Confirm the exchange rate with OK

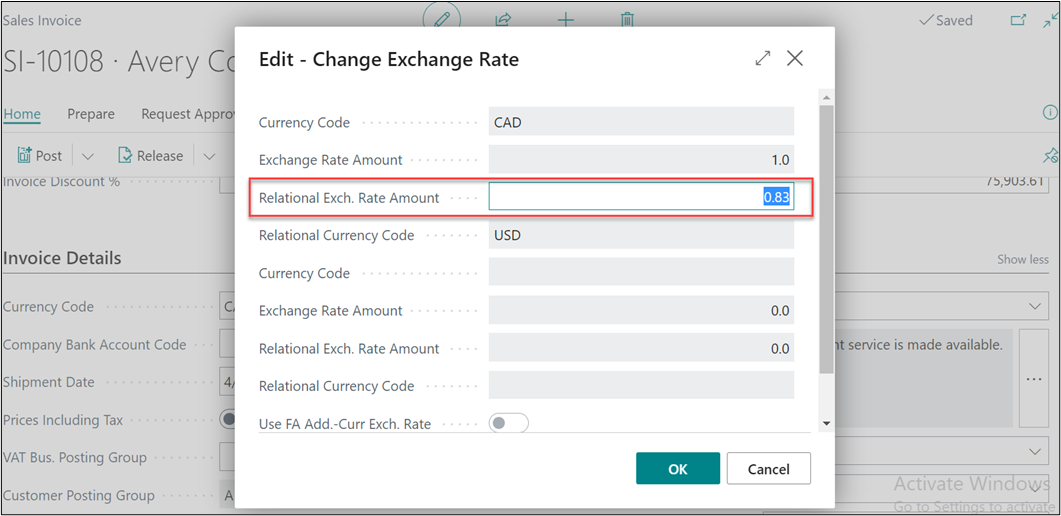(x=677, y=468)
